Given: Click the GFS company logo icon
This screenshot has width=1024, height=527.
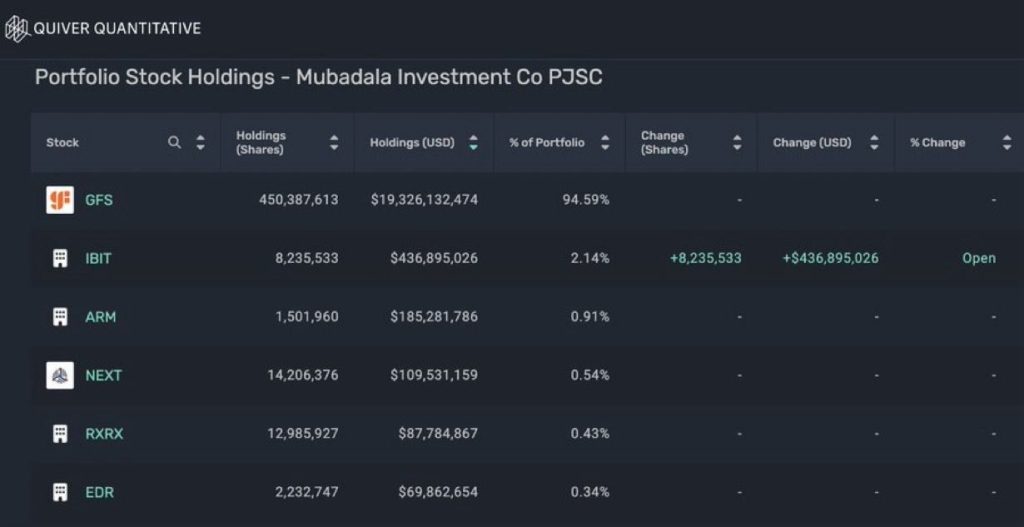Looking at the screenshot, I should [60, 200].
